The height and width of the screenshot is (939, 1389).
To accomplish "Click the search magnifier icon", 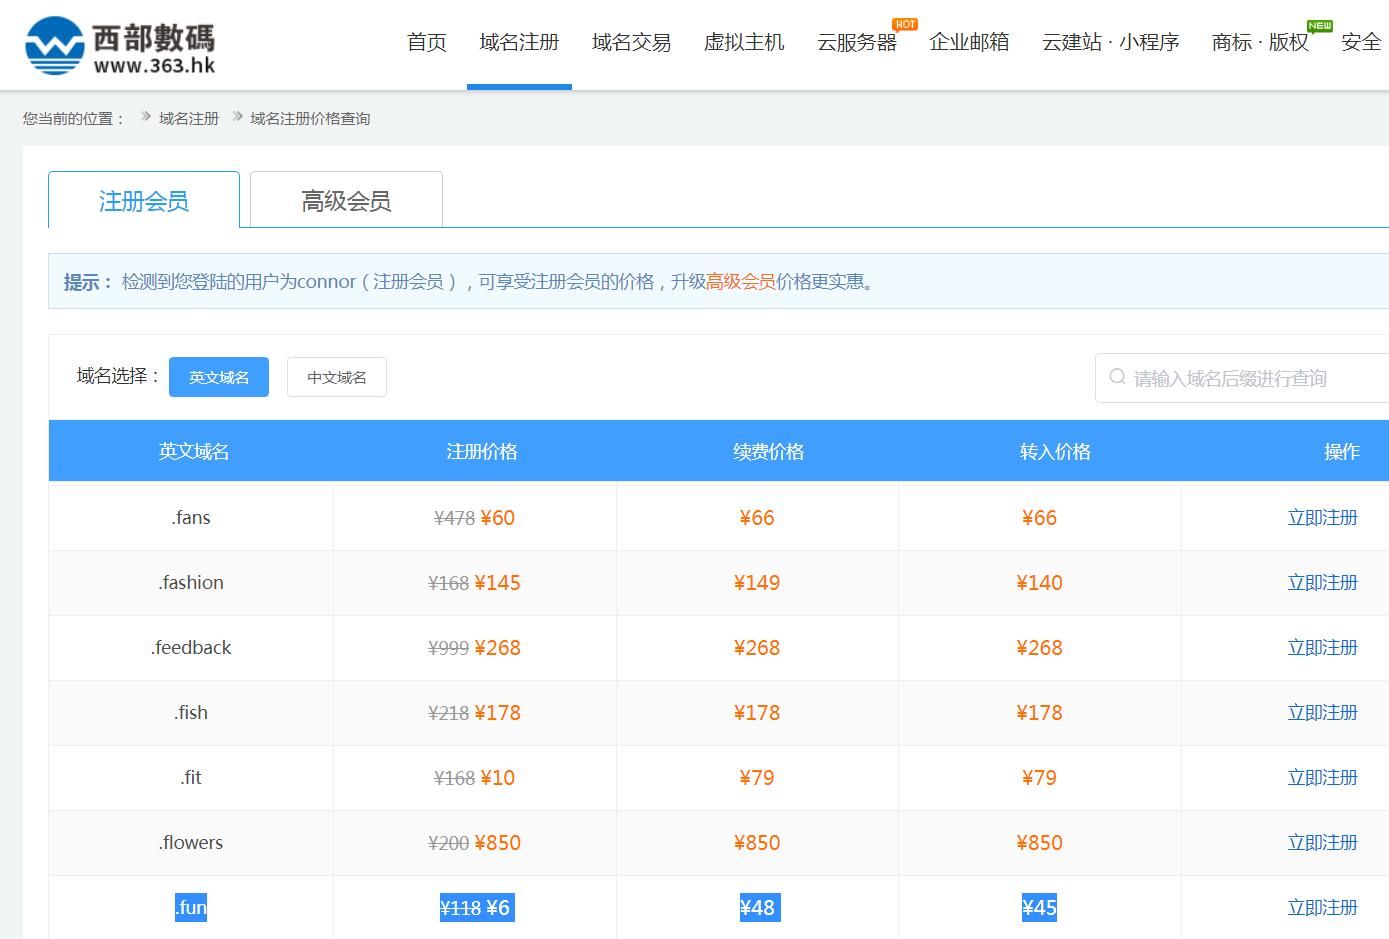I will point(1118,377).
